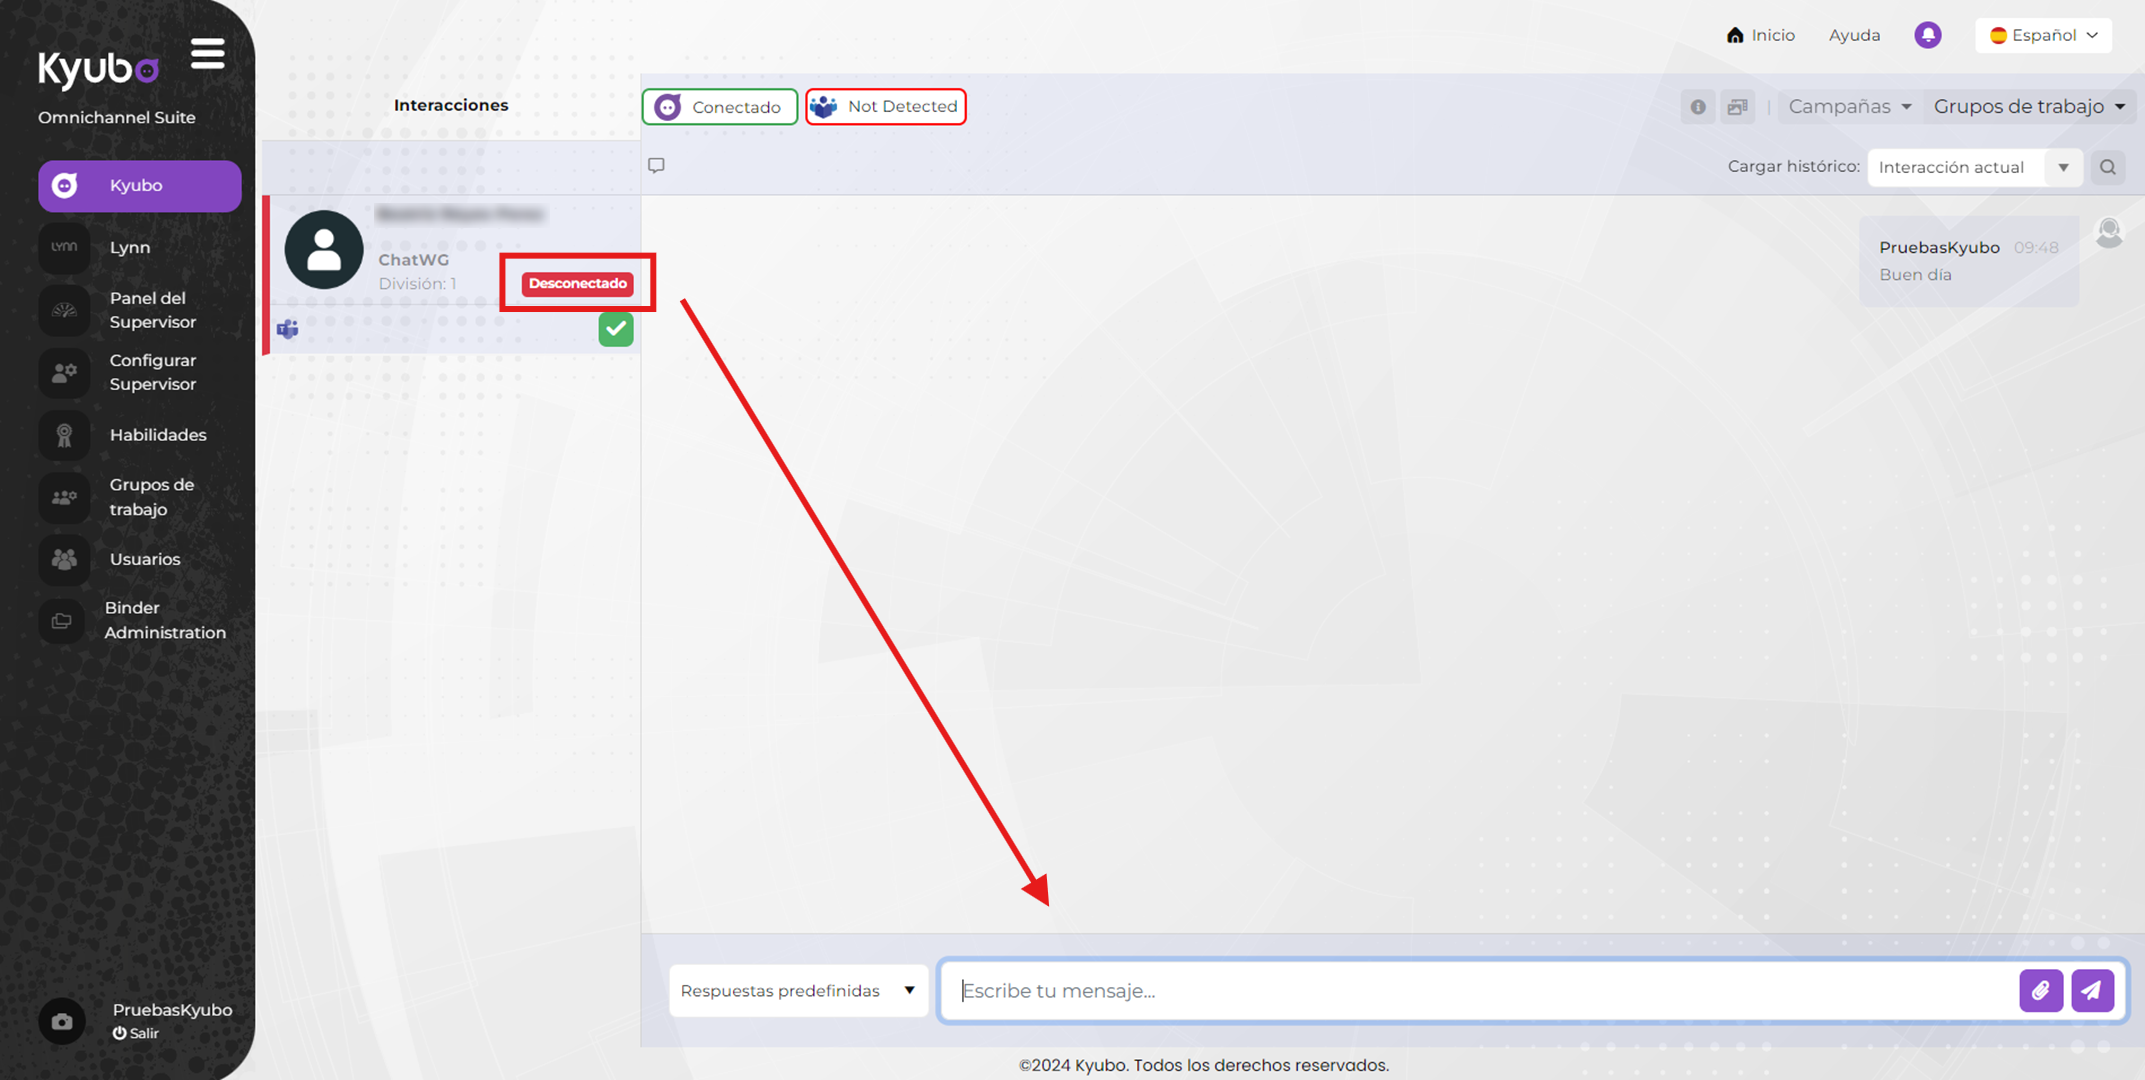
Task: Expand the Grupos de trabajo dropdown
Action: [x=2029, y=107]
